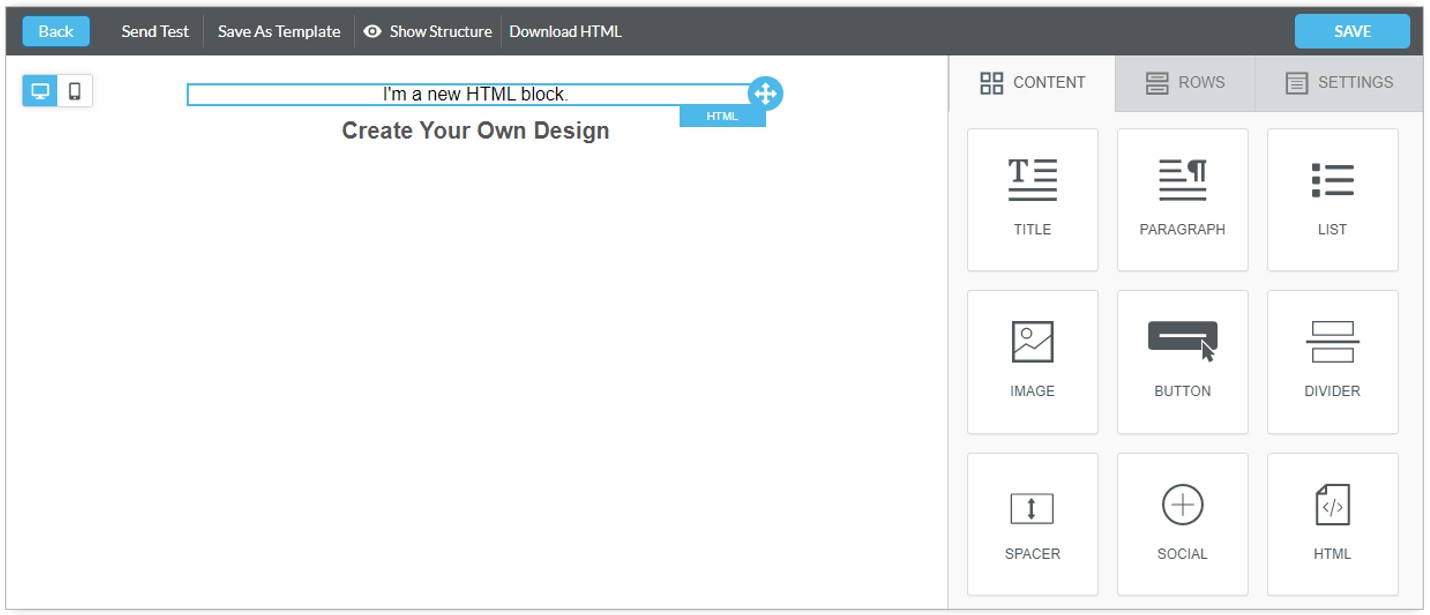
Task: Add a Paragraph content block
Action: [x=1182, y=200]
